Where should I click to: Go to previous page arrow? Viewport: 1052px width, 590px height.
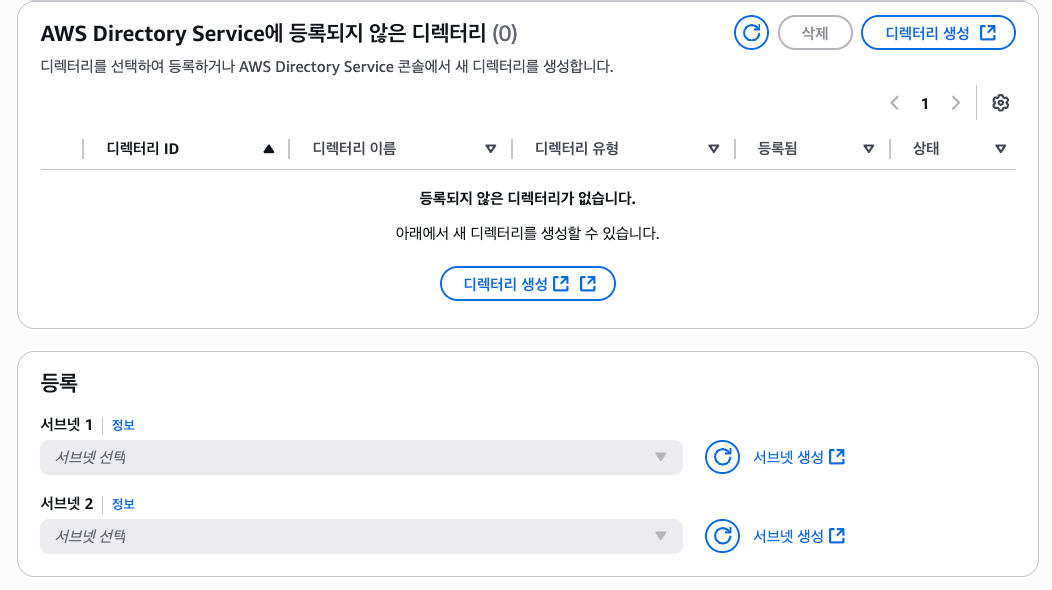tap(894, 103)
